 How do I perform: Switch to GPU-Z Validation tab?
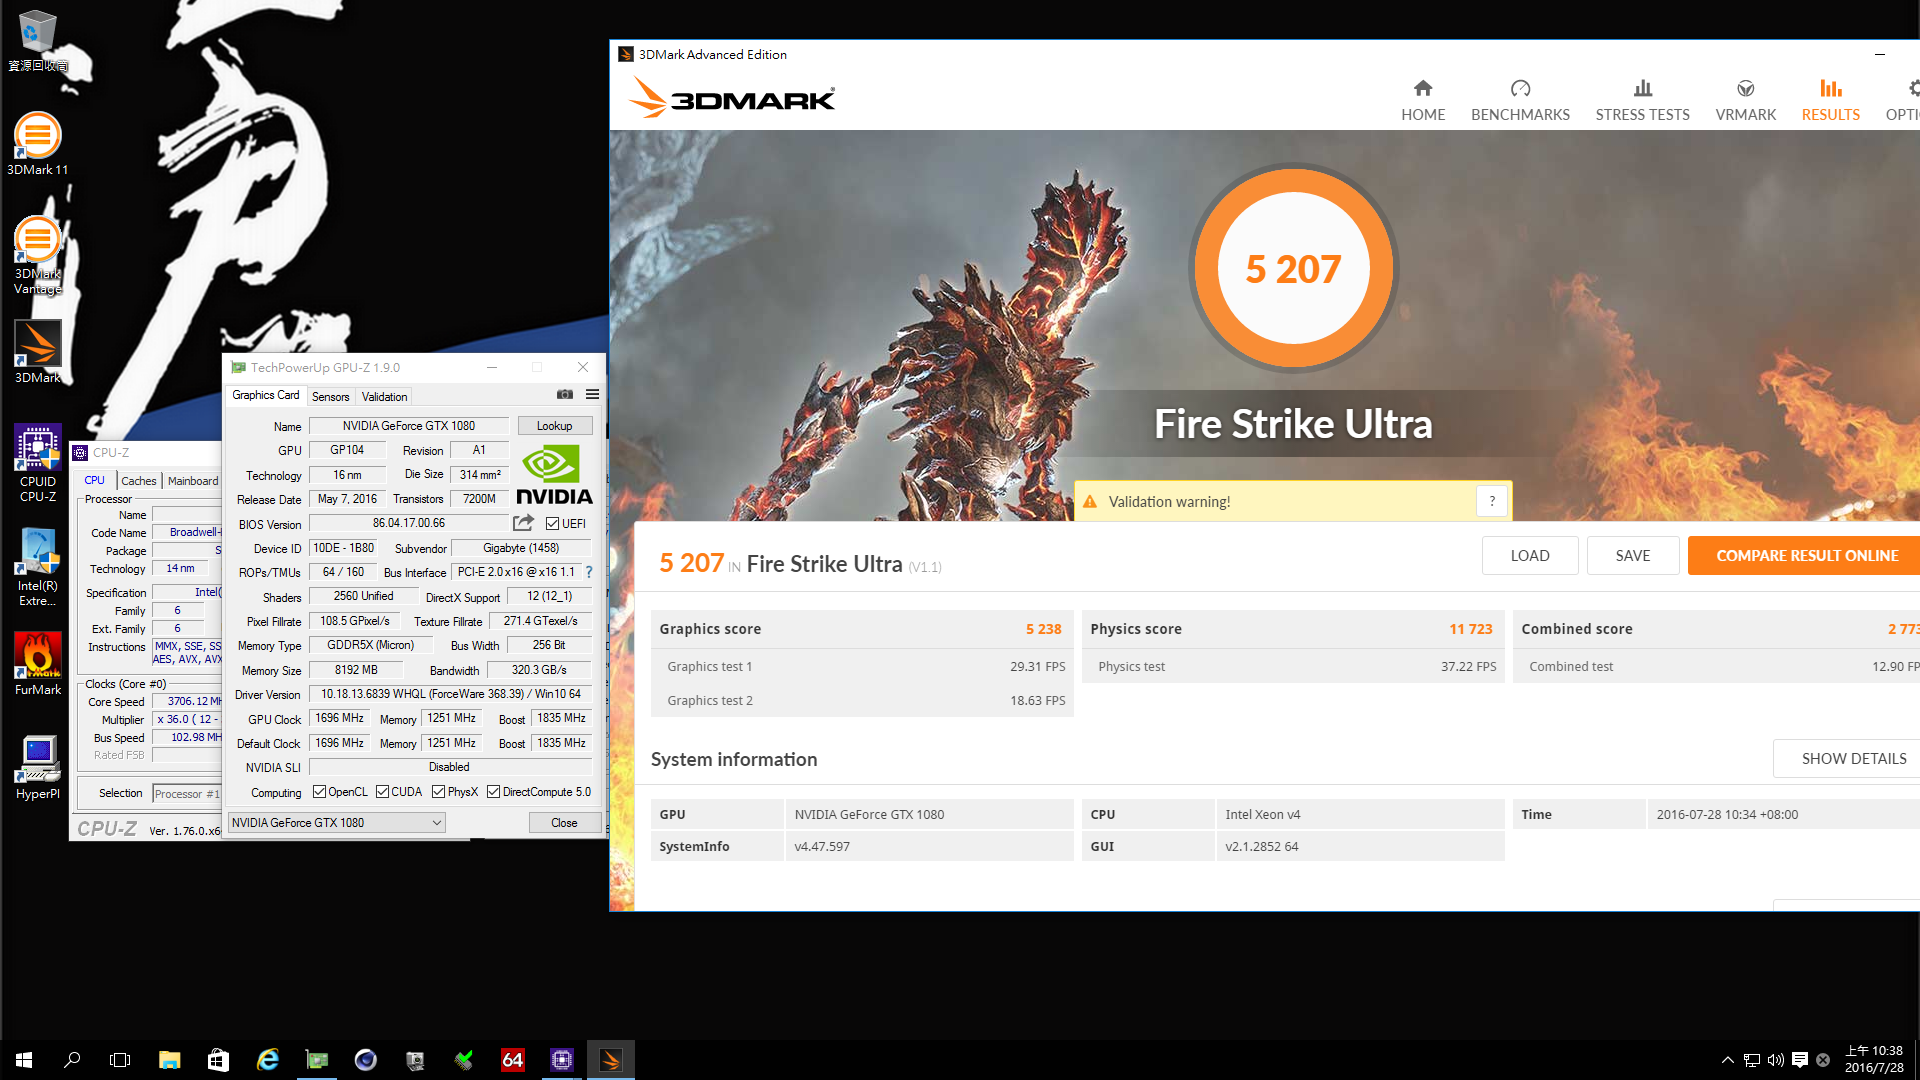coord(384,397)
